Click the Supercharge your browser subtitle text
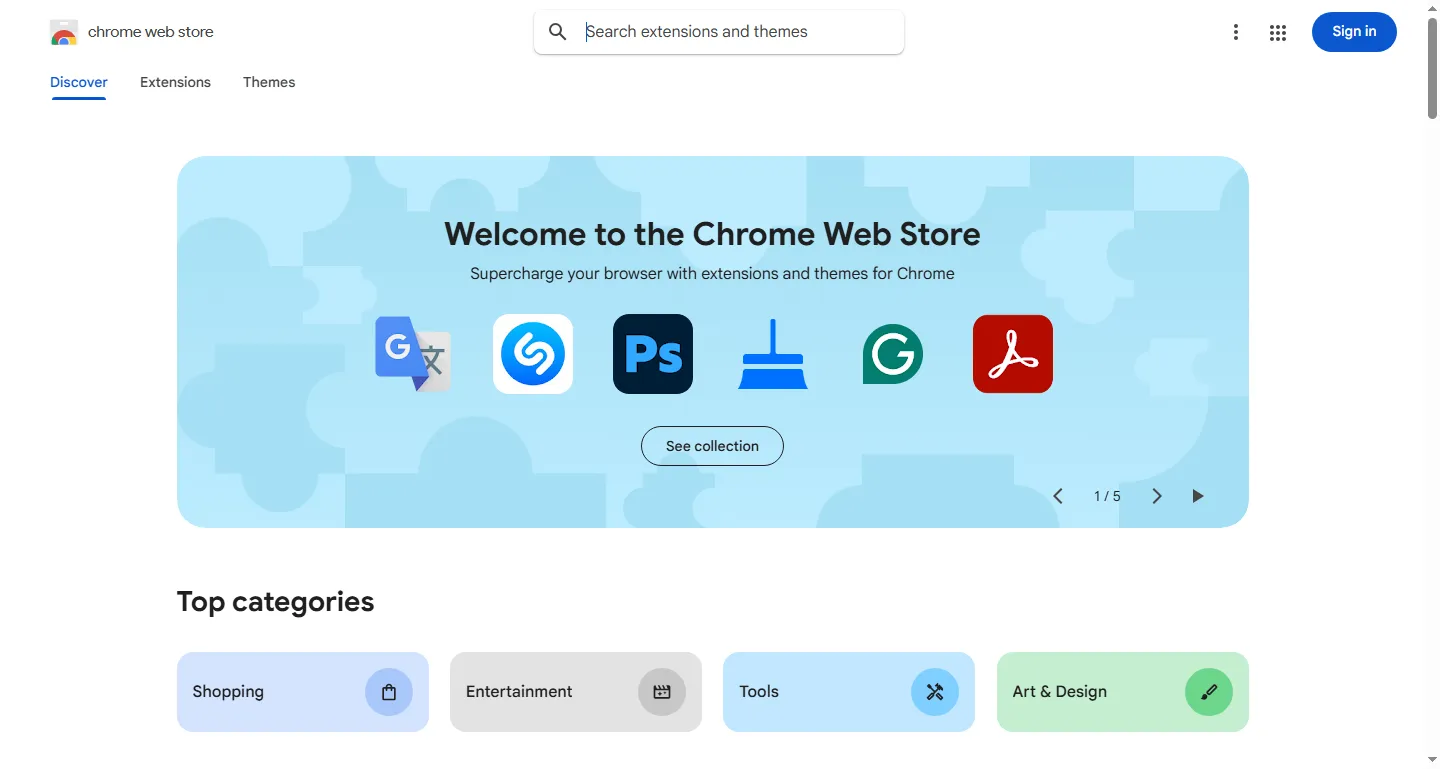Image resolution: width=1440 pixels, height=769 pixels. coord(712,274)
